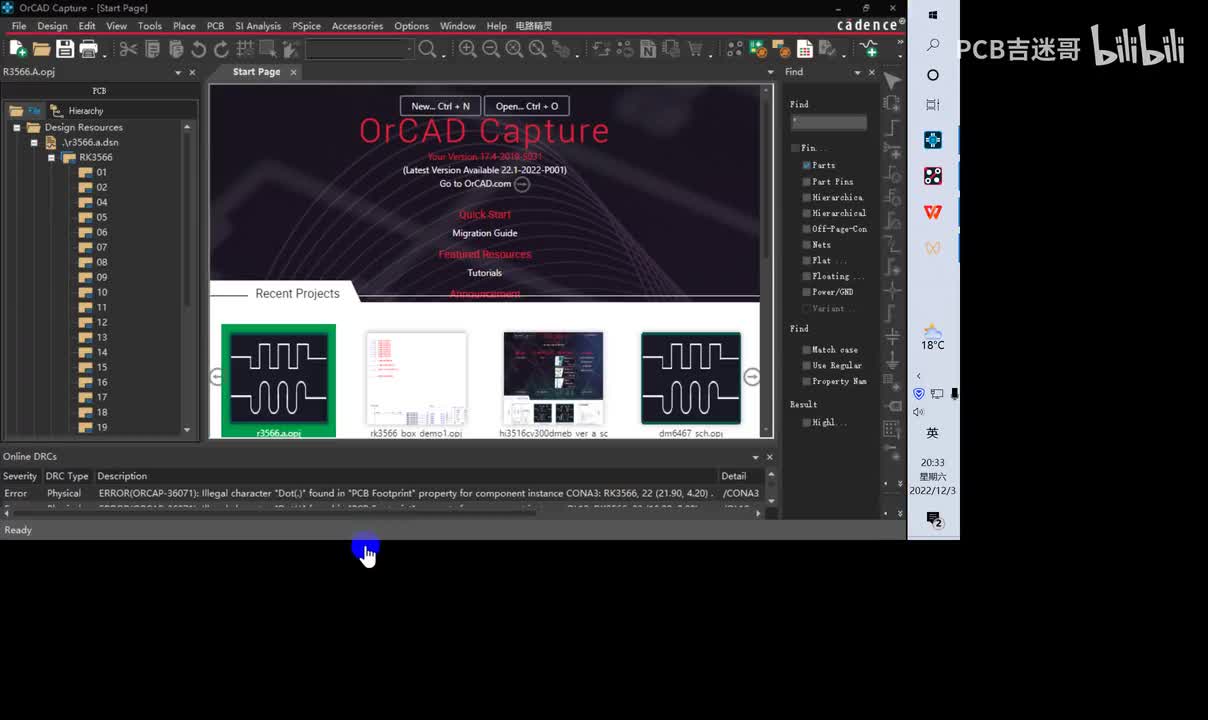
Task: Click the New... Ctrl + N button
Action: pyautogui.click(x=440, y=106)
